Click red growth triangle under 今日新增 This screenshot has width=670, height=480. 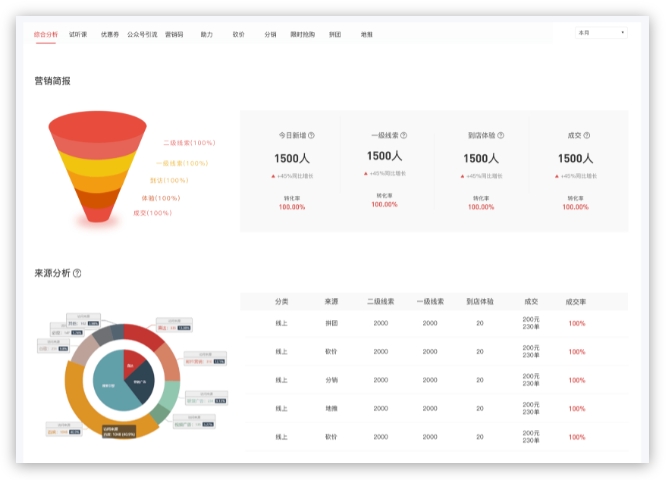273,176
